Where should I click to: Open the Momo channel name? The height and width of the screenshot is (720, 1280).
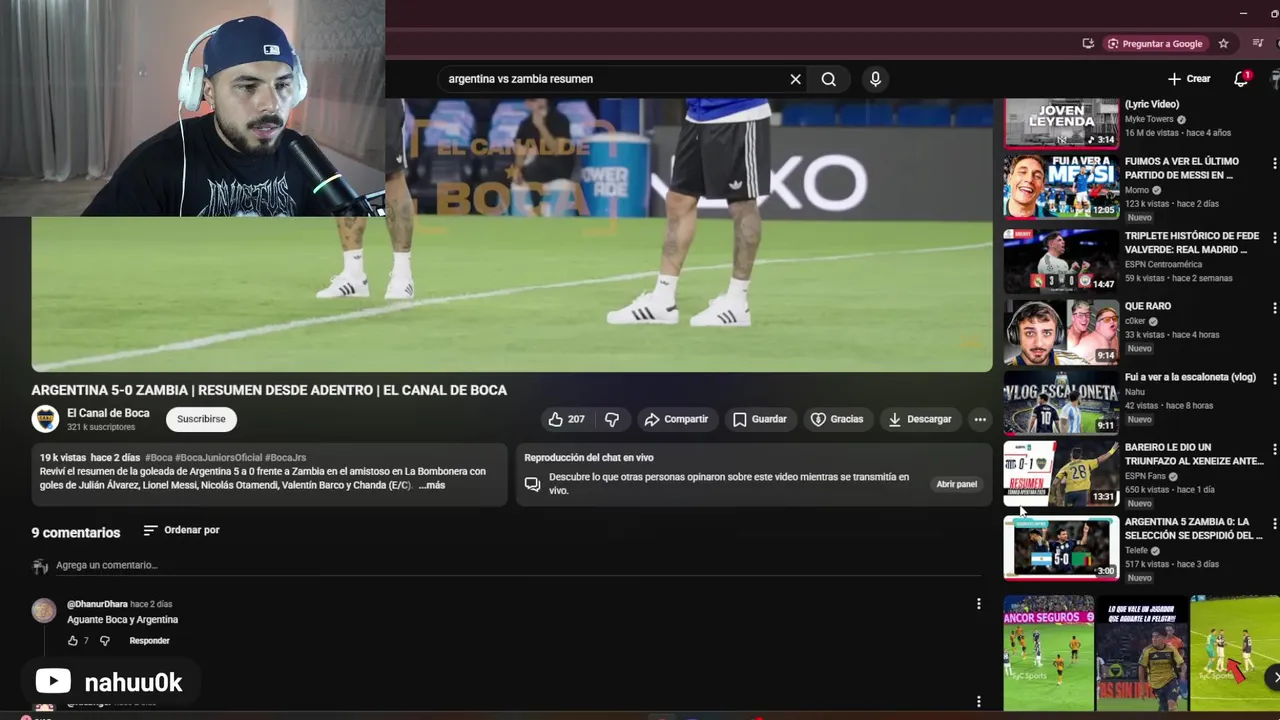1137,190
